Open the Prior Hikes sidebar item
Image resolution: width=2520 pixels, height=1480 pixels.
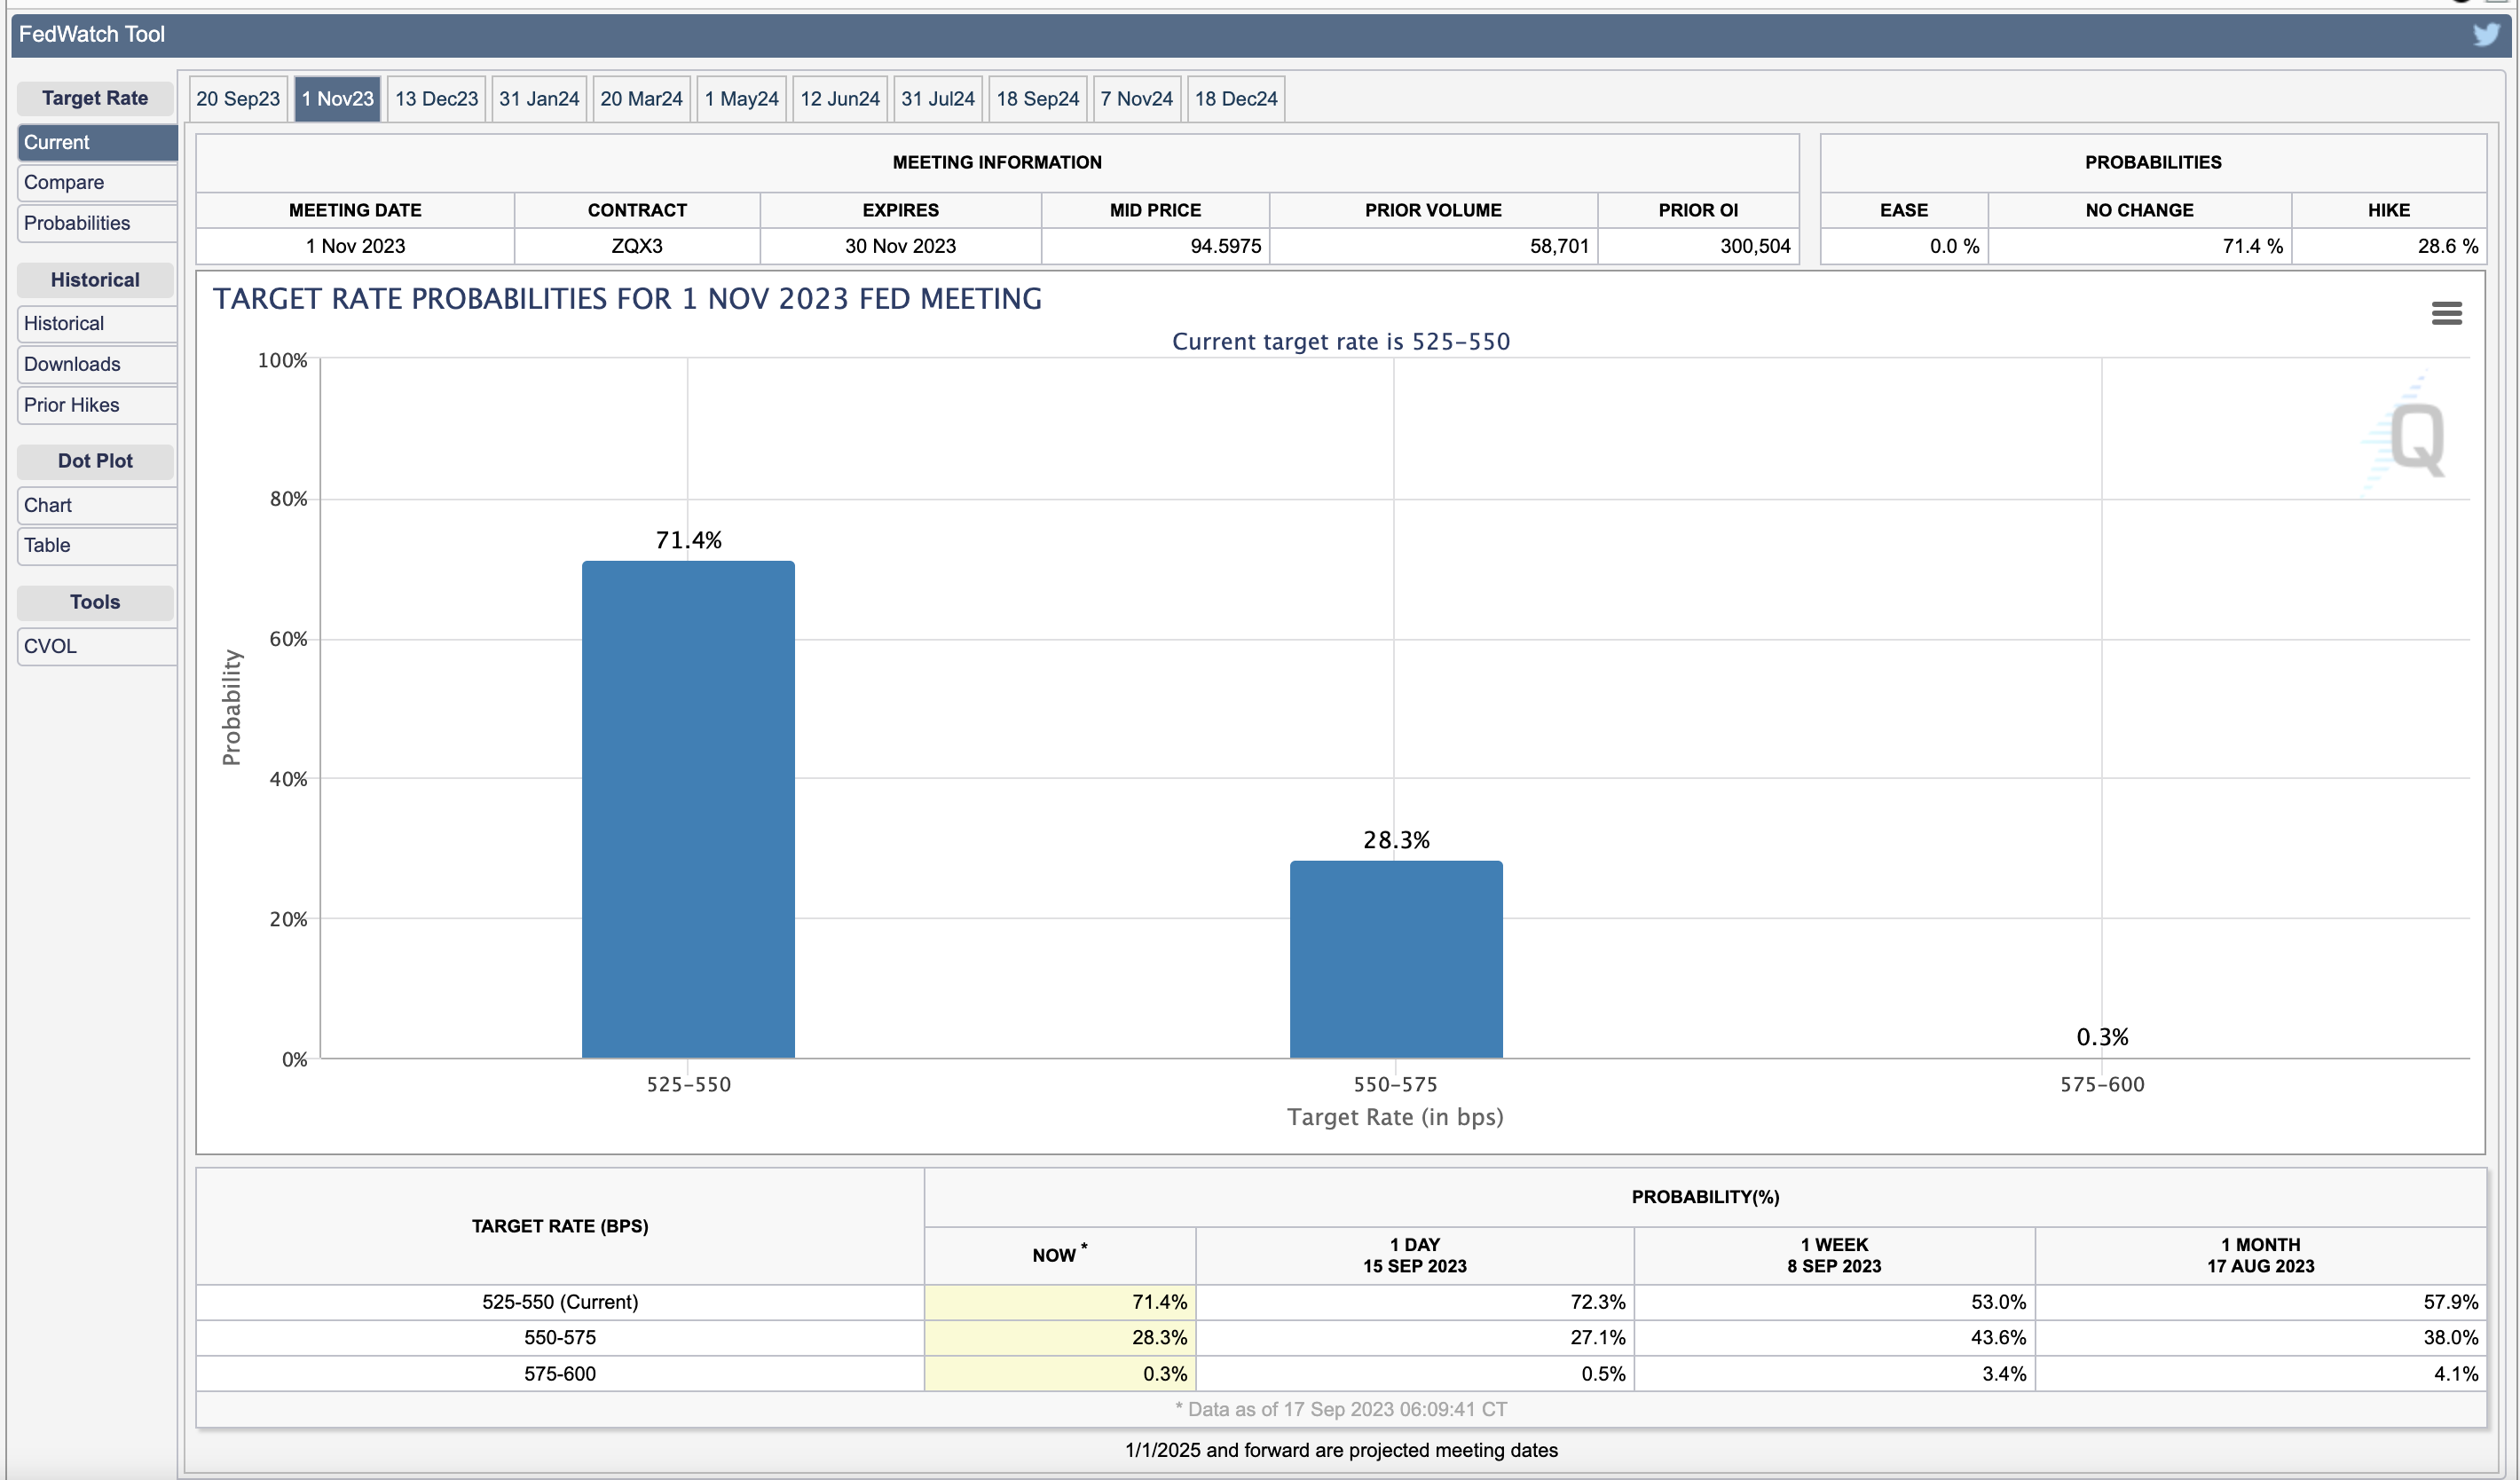click(72, 405)
